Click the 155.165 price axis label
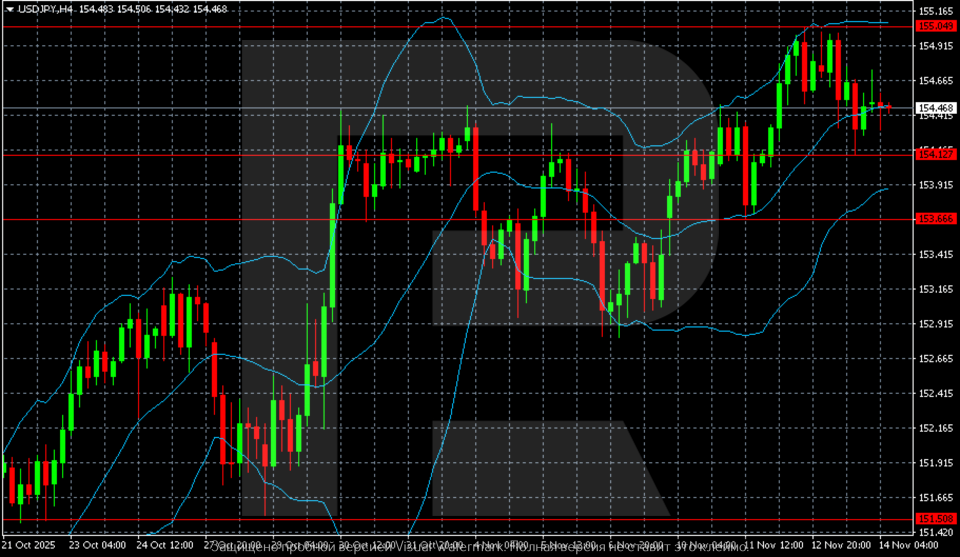 point(933,11)
